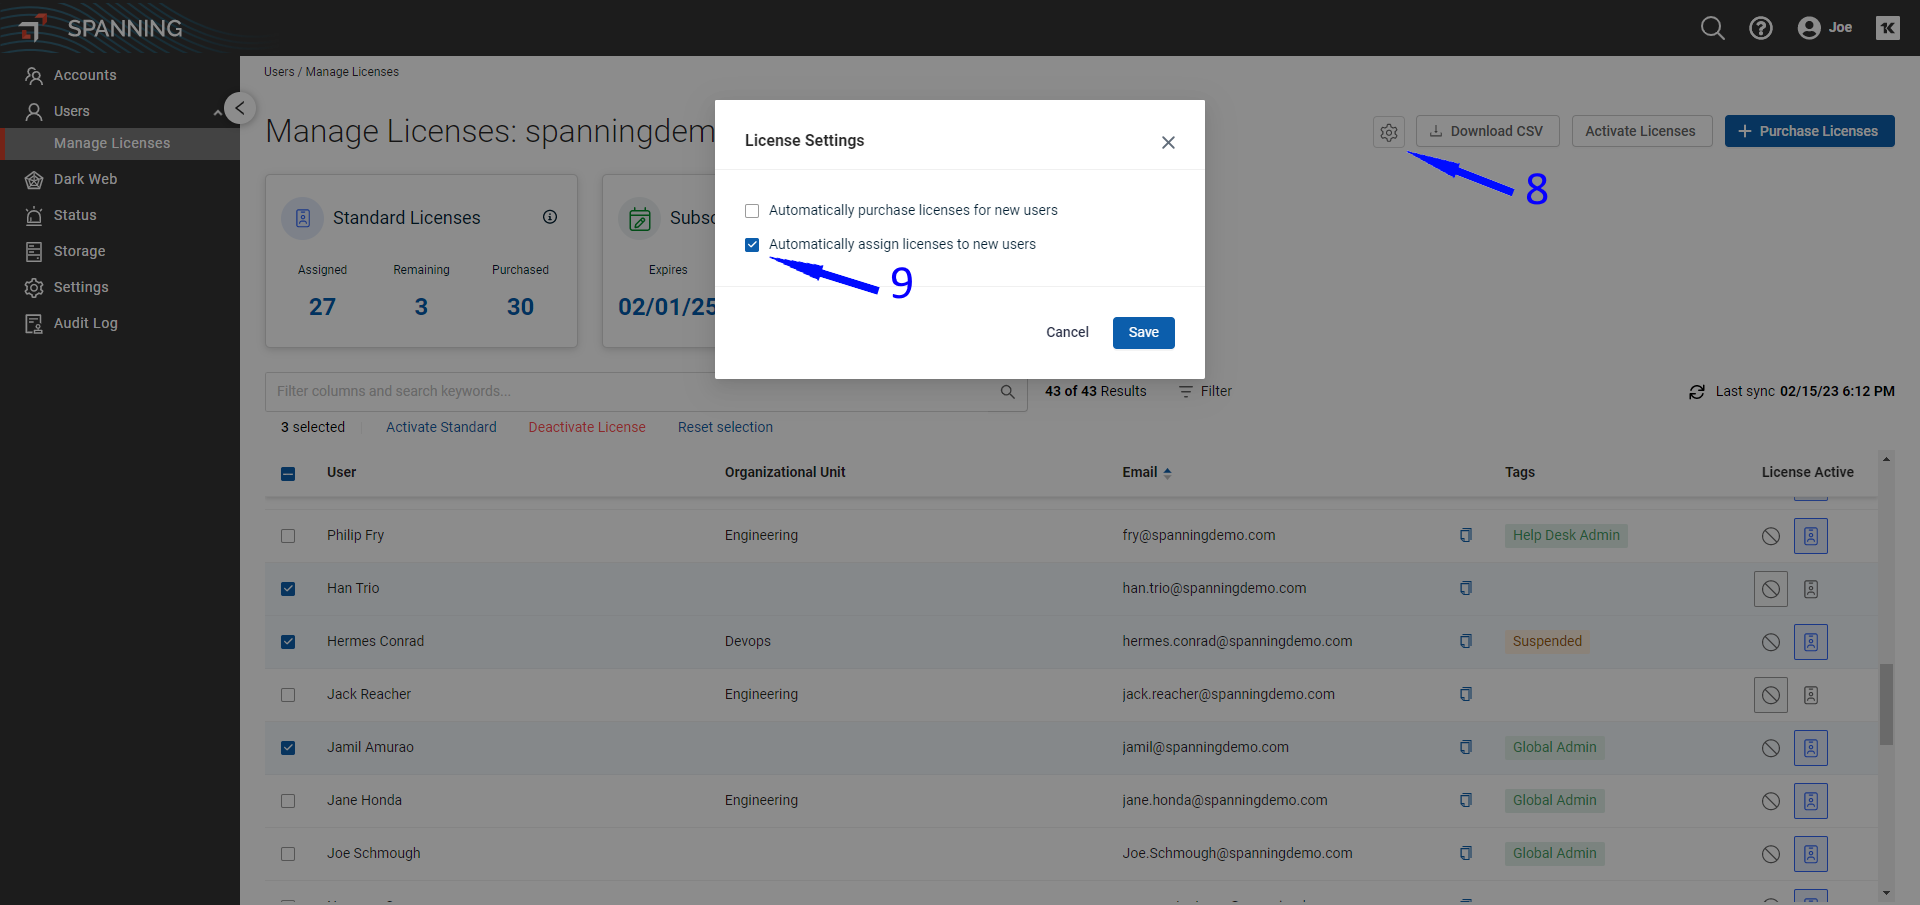Uncheck the Han Trio row checkbox

pos(288,589)
